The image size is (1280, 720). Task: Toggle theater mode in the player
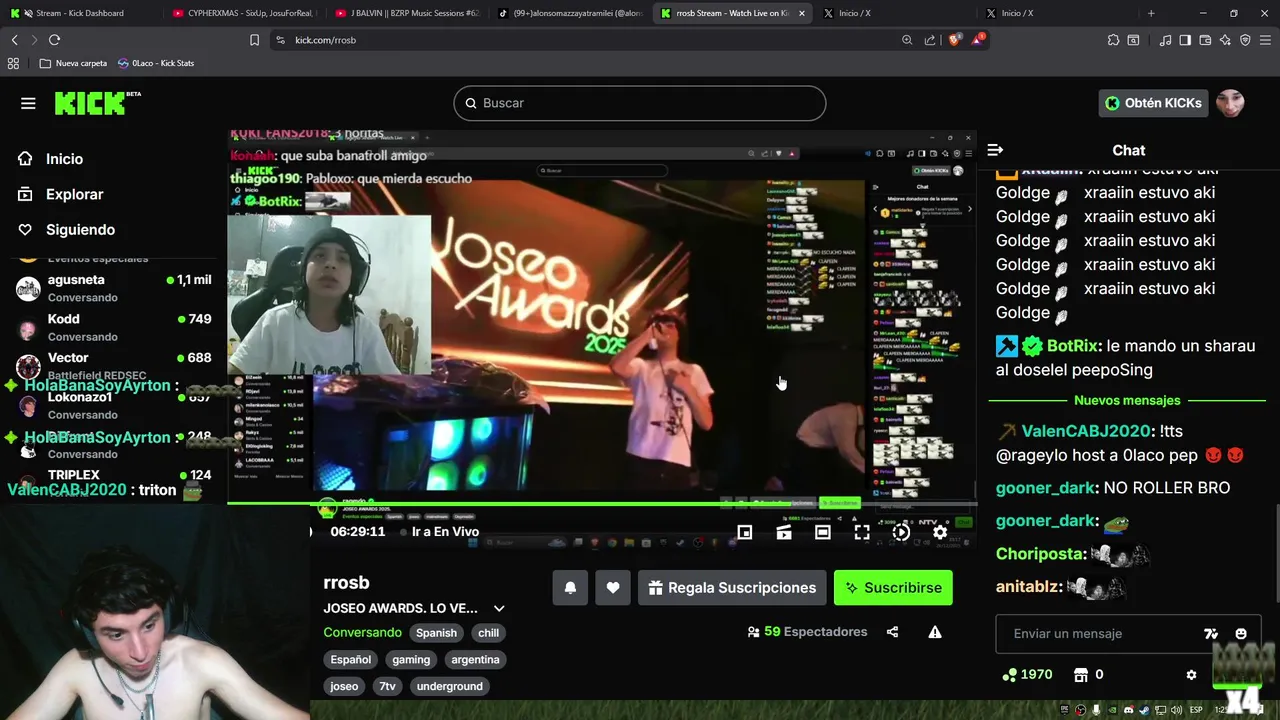click(823, 532)
